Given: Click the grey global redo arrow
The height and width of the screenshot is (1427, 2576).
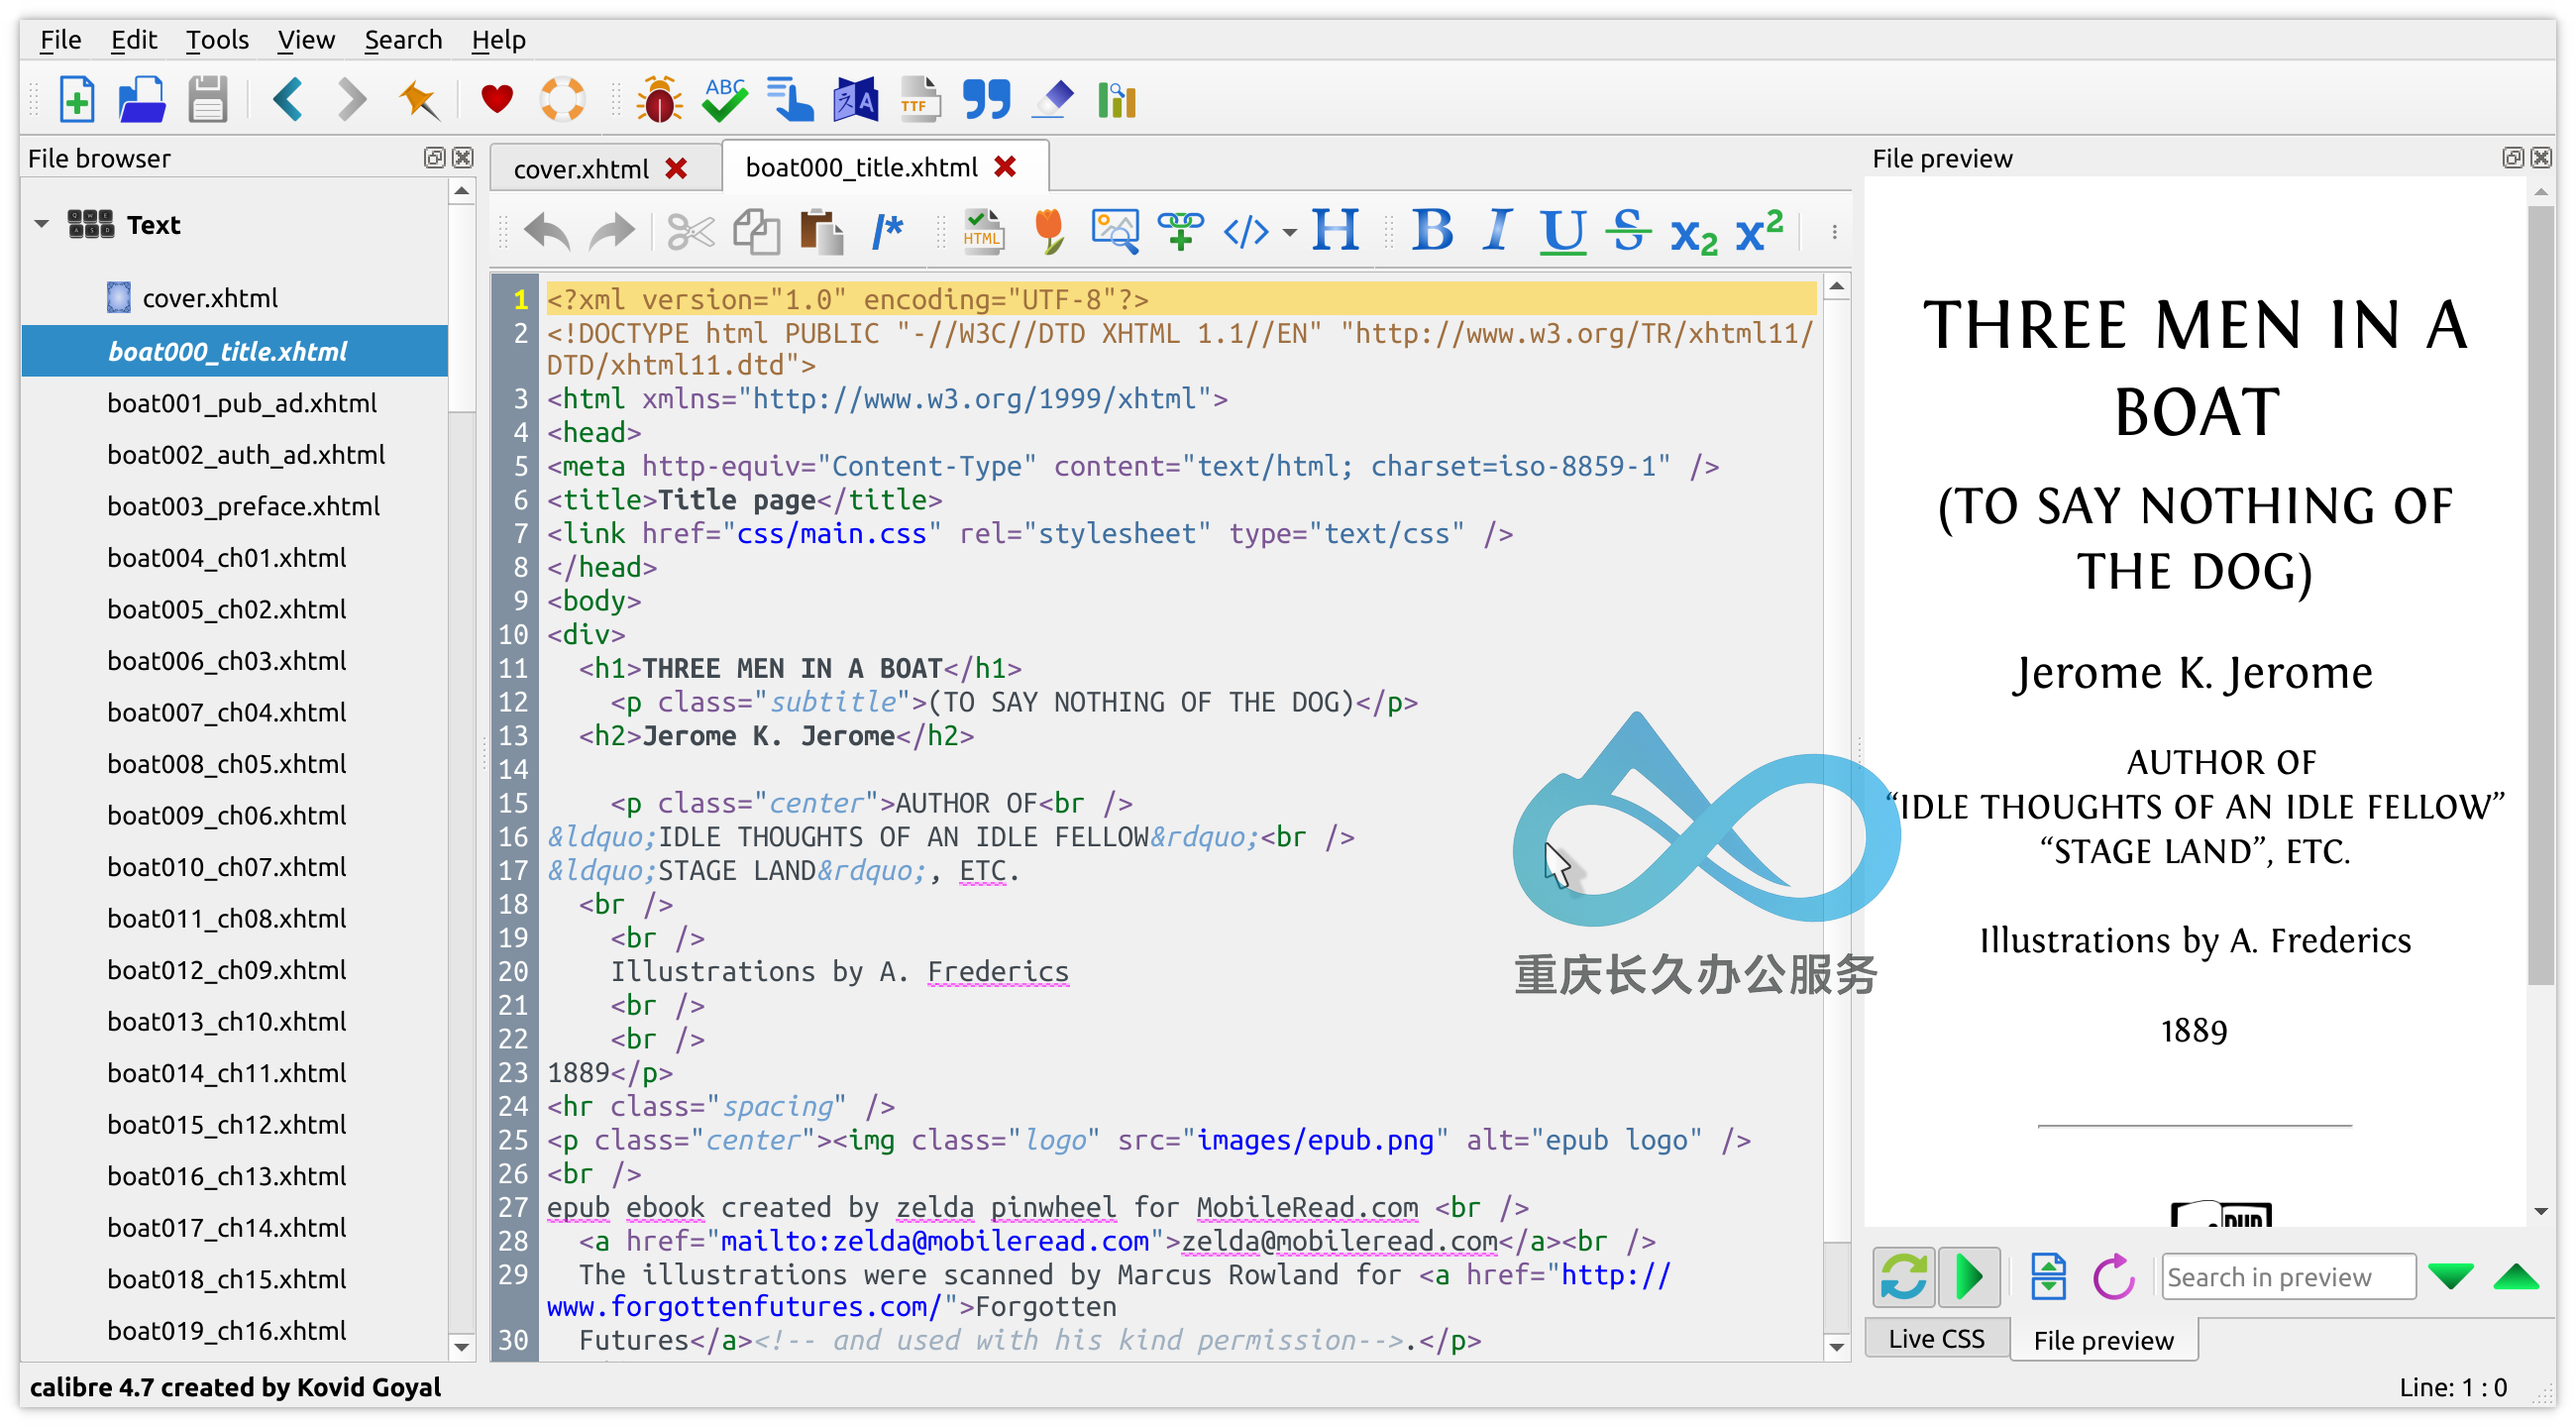Looking at the screenshot, I should 352,99.
